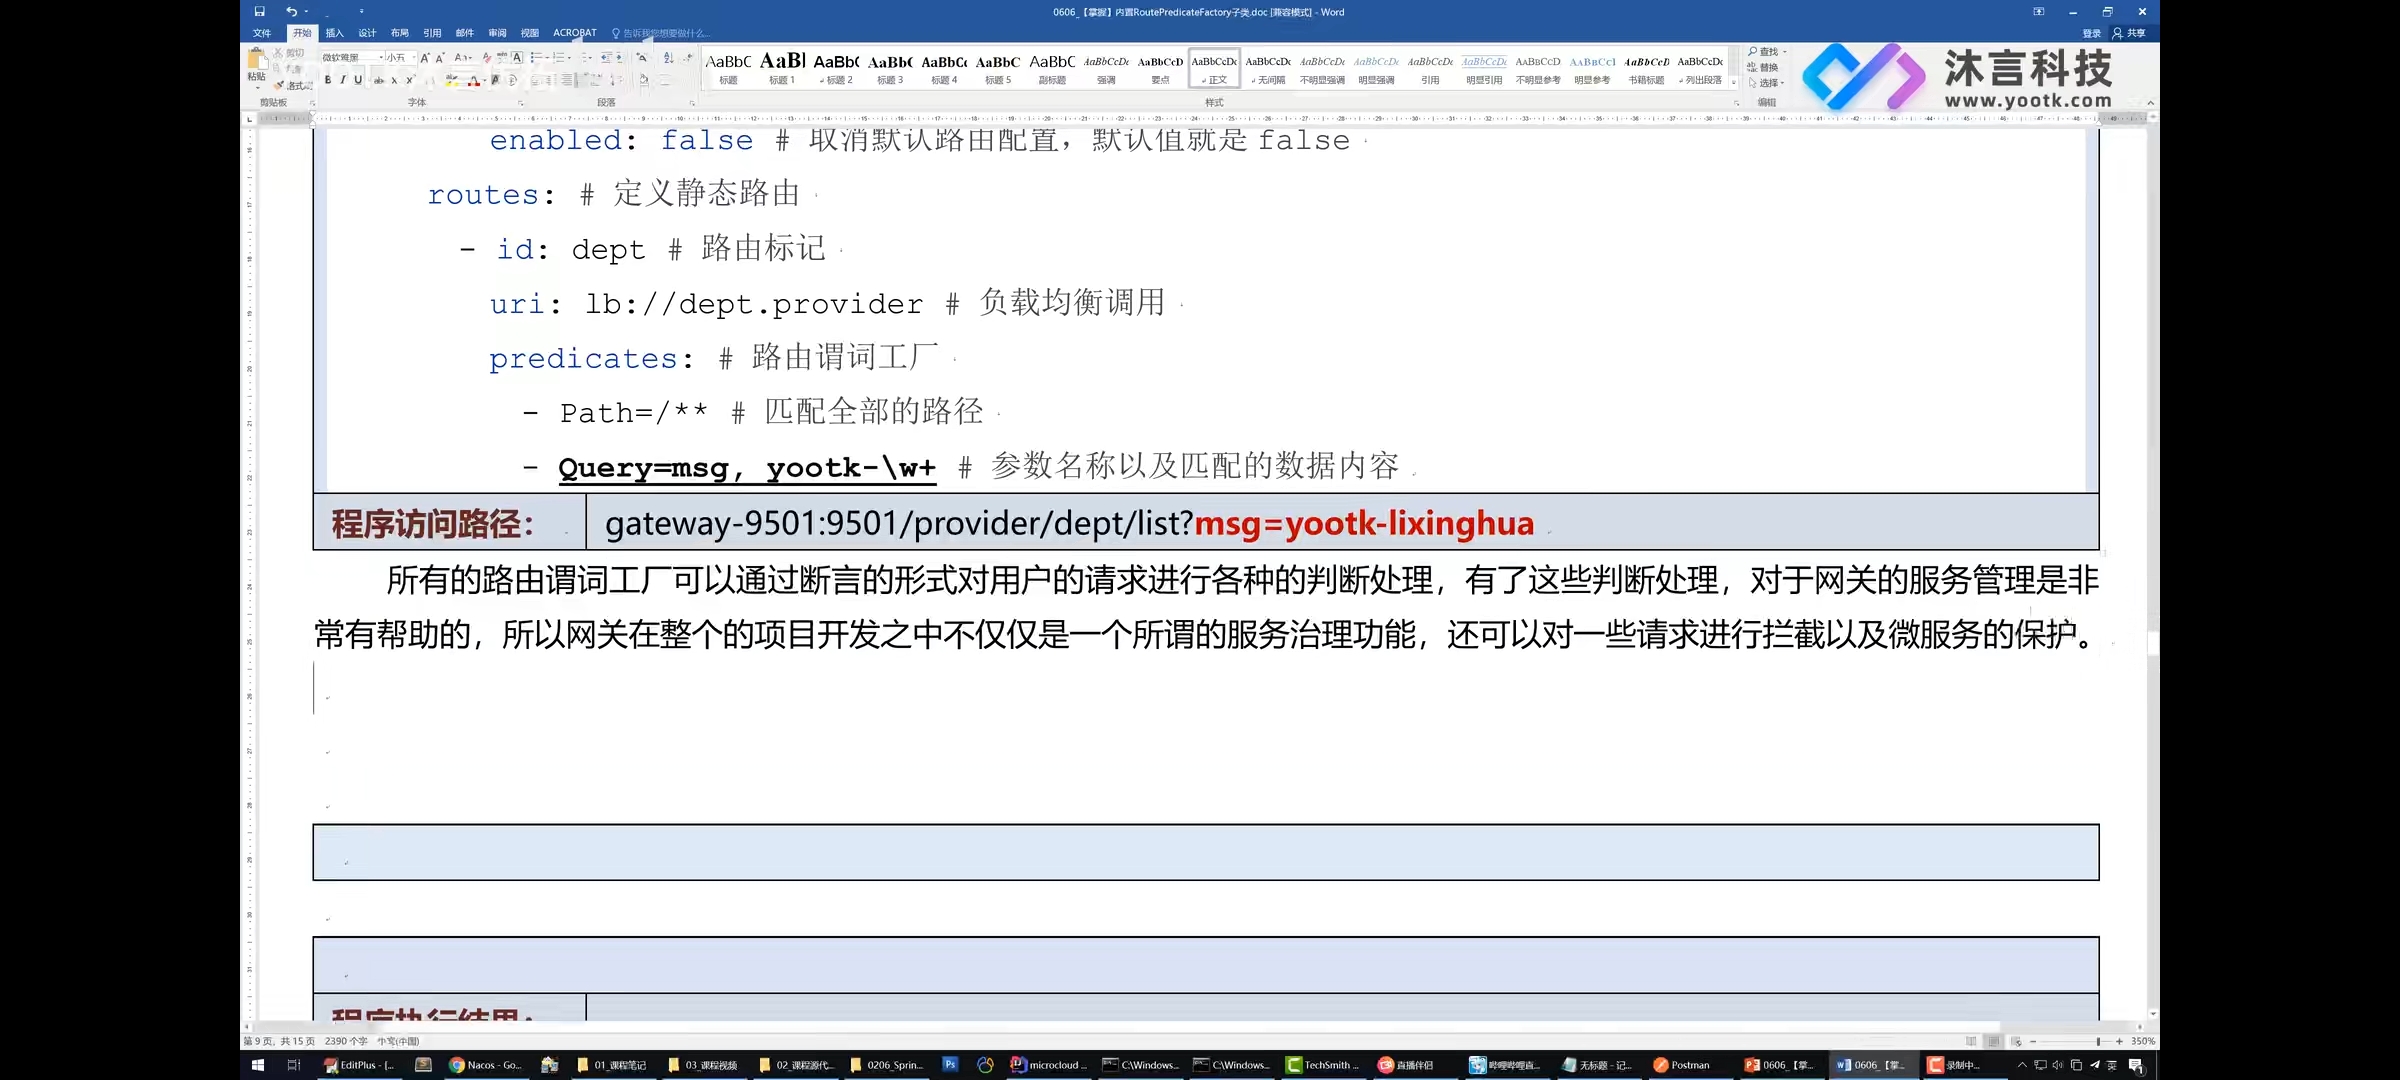Viewport: 2400px width, 1080px height.
Task: Click the 2390 个字 word count
Action: tap(346, 1041)
